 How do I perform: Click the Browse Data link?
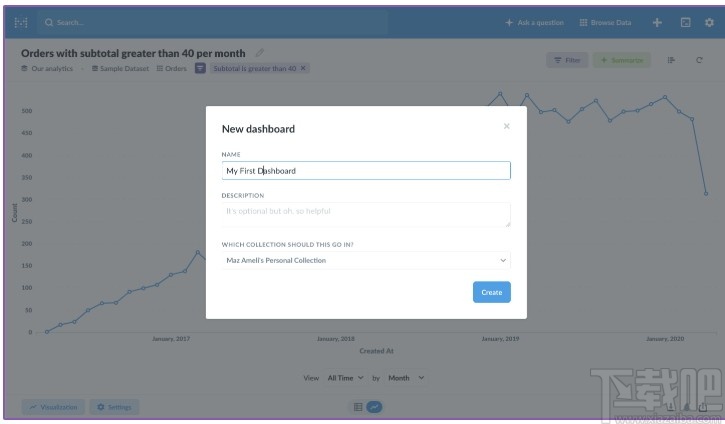(605, 22)
